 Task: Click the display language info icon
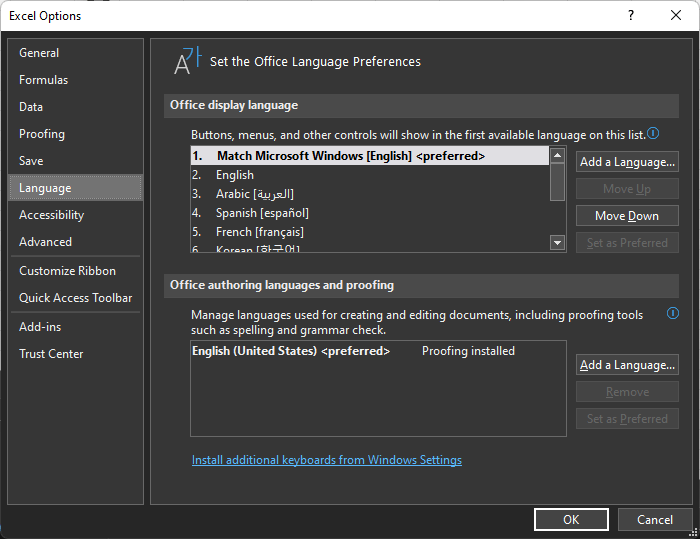[x=653, y=133]
